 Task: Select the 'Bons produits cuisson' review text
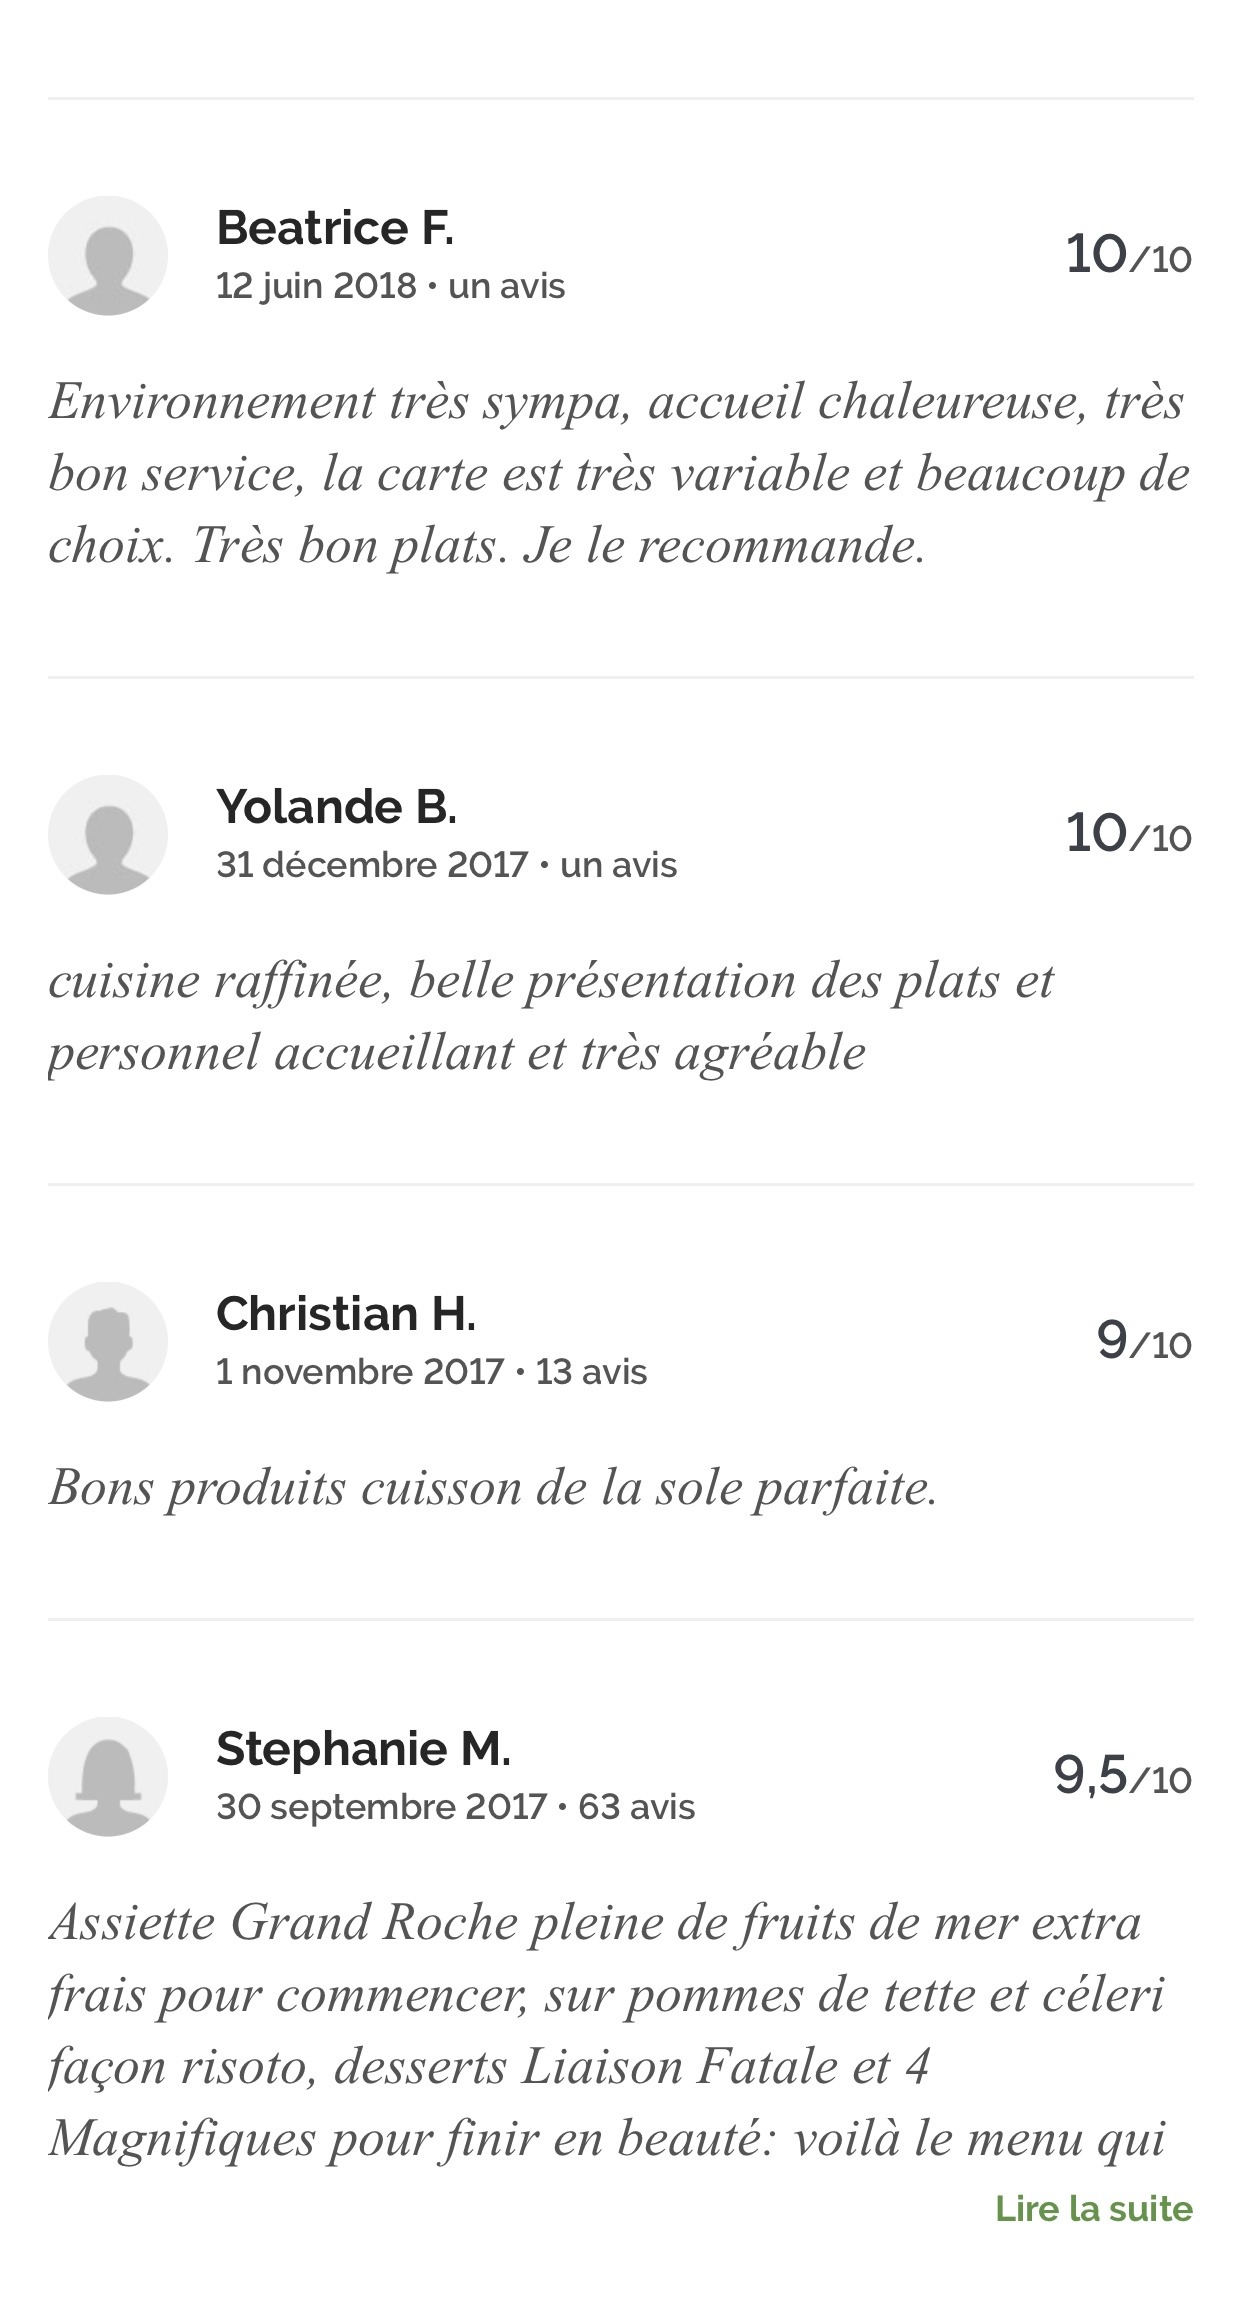coord(494,1488)
